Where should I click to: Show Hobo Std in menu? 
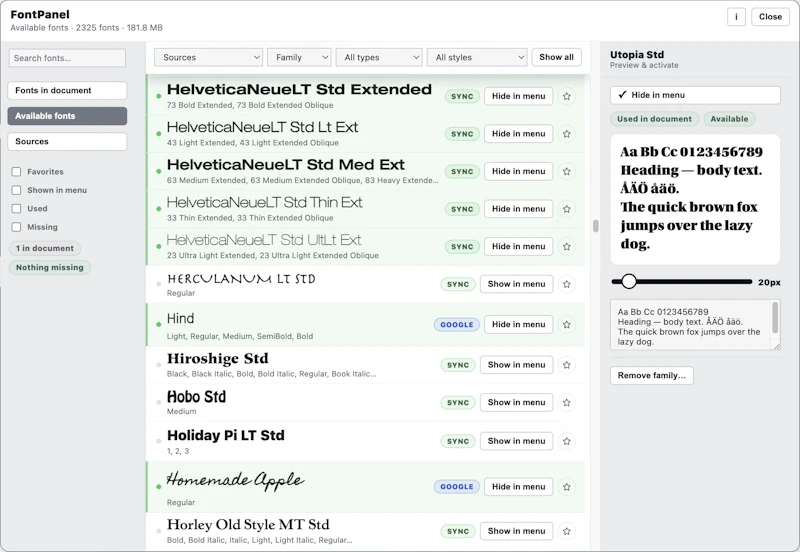[x=516, y=402]
